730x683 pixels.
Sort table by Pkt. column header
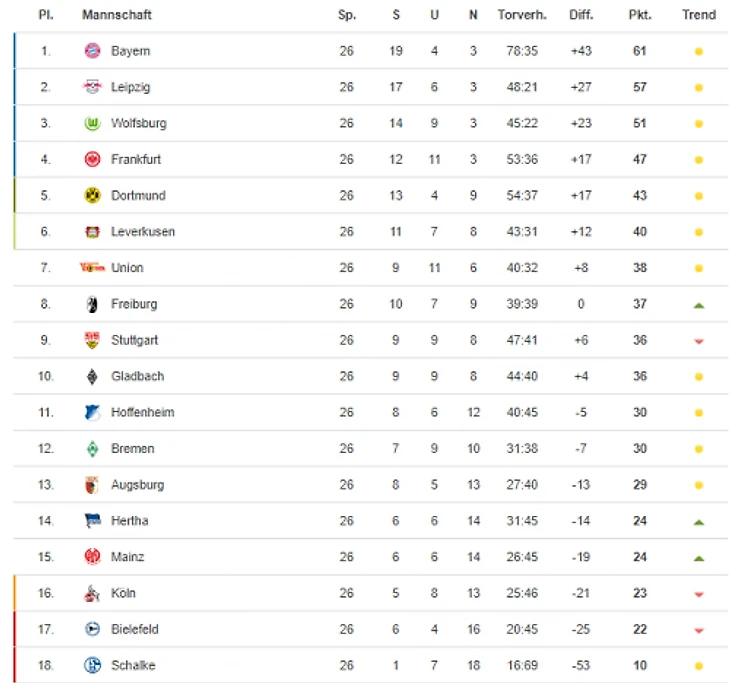pyautogui.click(x=640, y=15)
